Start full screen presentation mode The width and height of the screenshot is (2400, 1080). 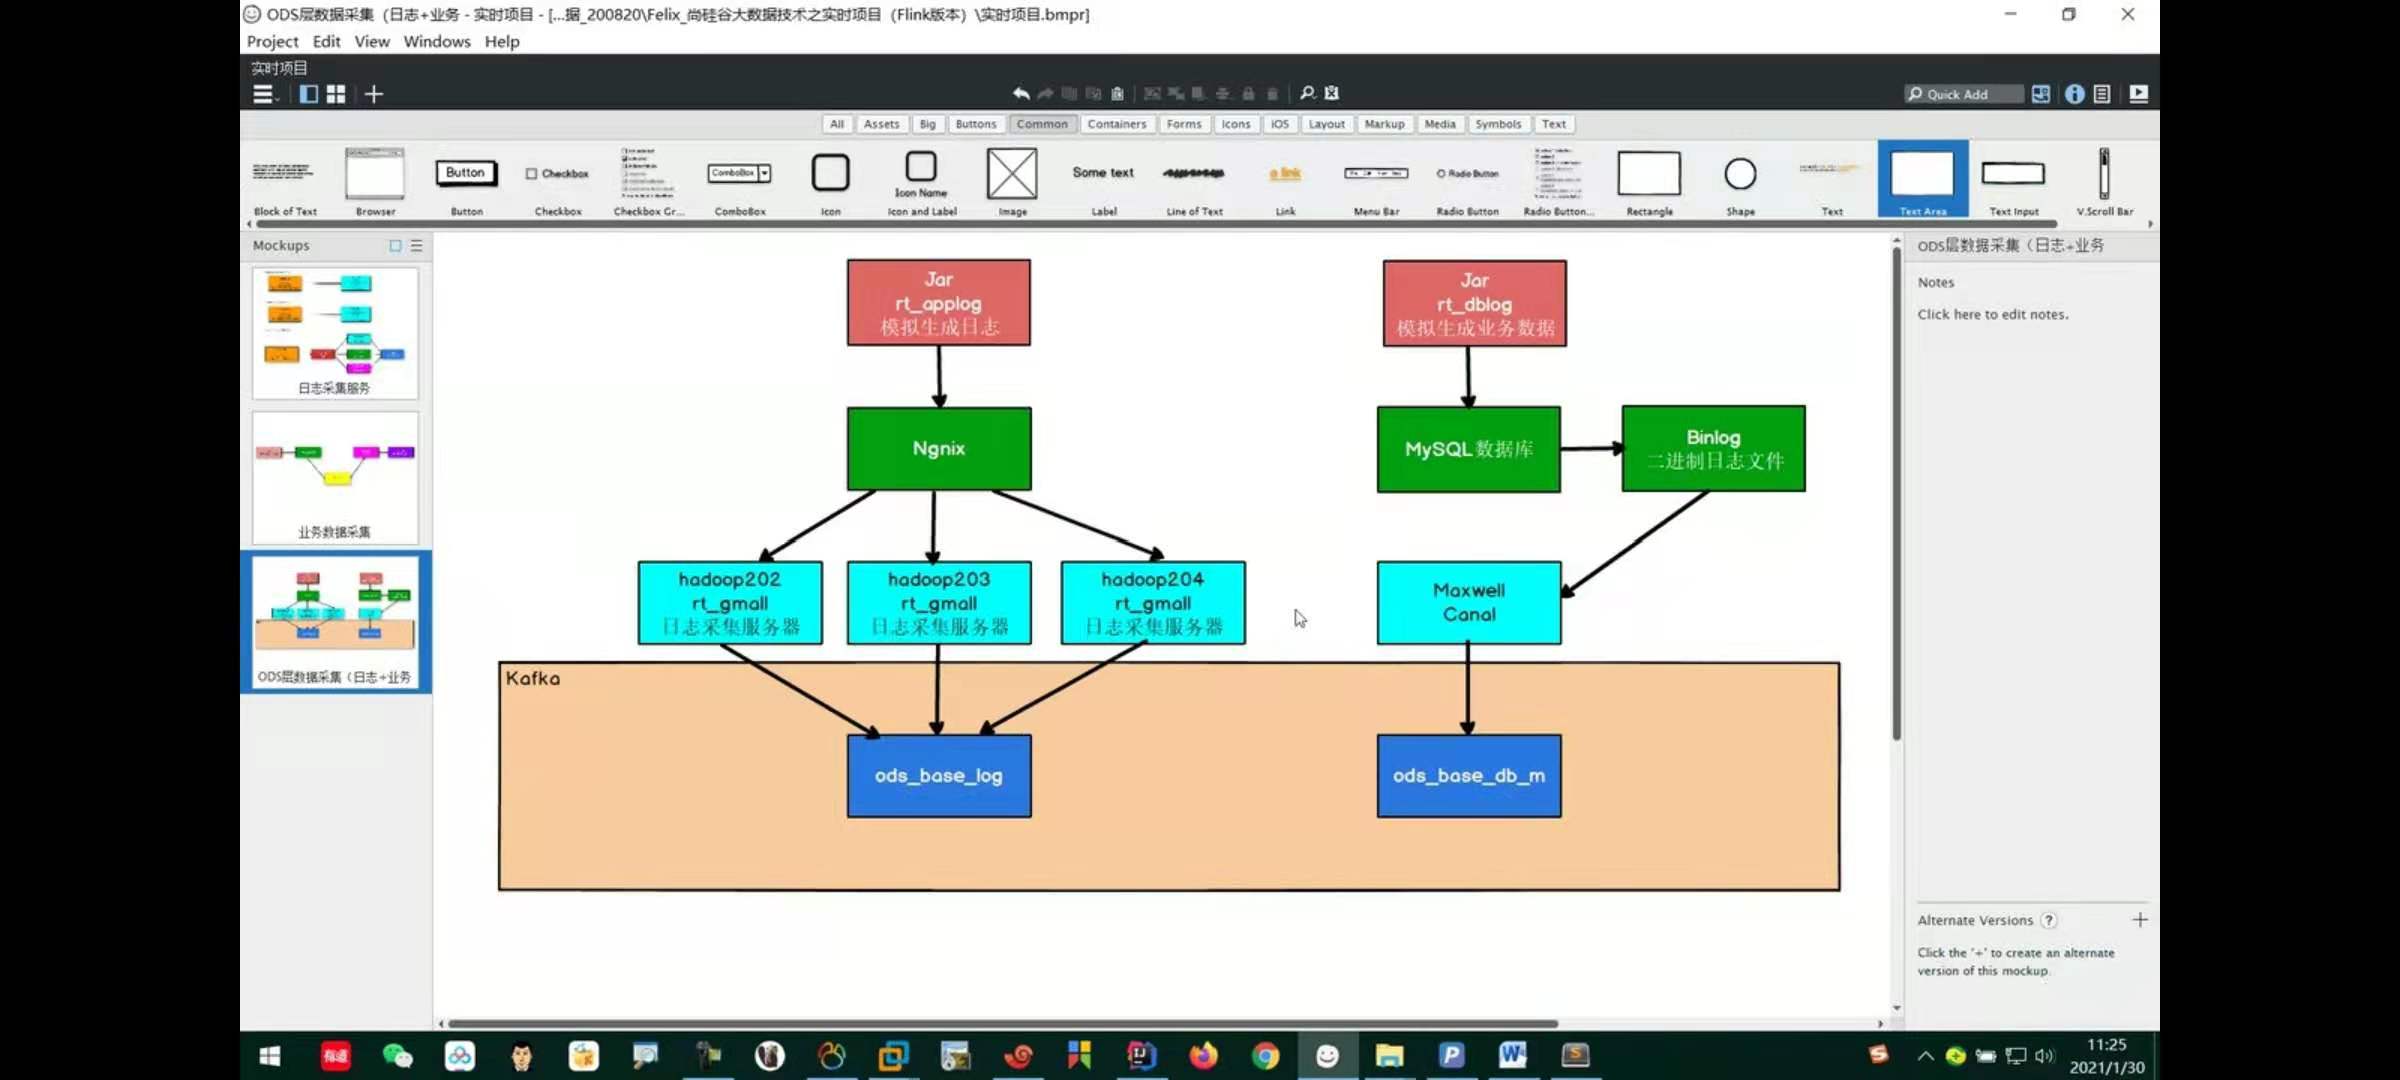tap(2139, 94)
